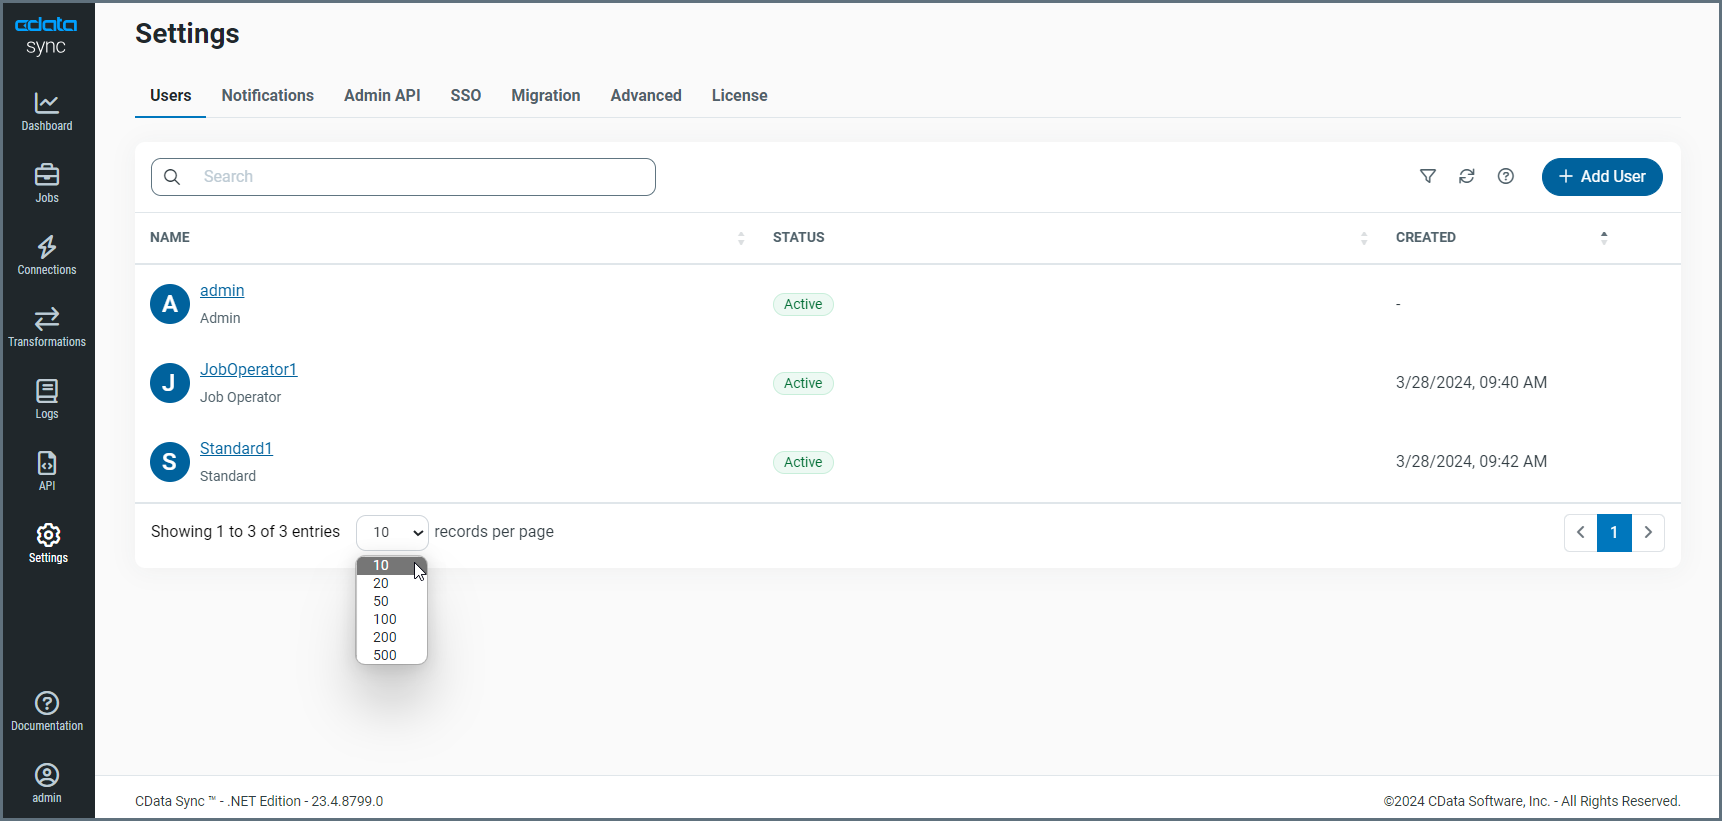Refresh the users list
Screen dimensions: 1722x821
pyautogui.click(x=1467, y=177)
